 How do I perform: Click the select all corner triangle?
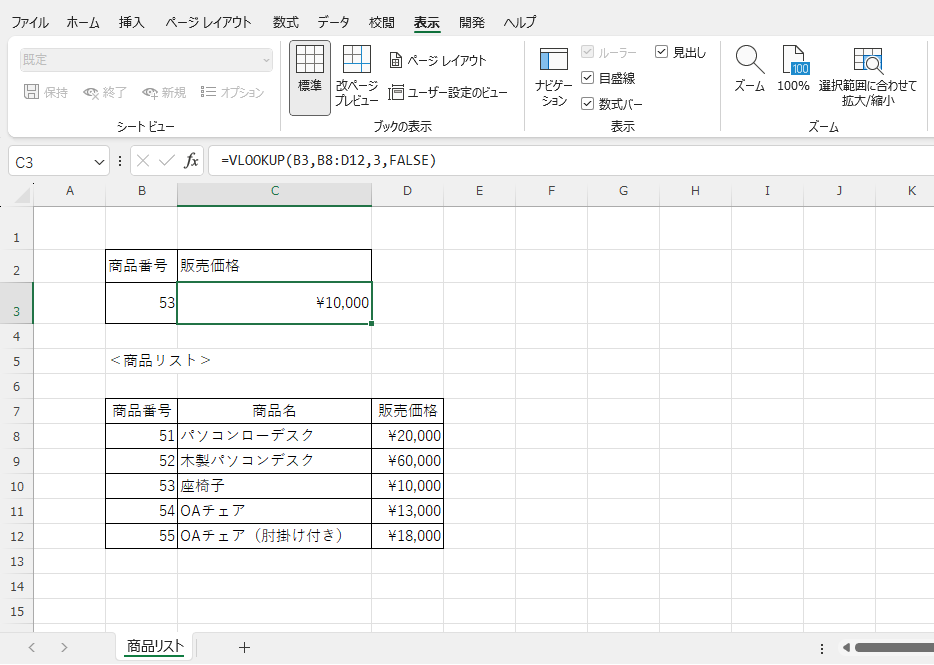point(21,195)
